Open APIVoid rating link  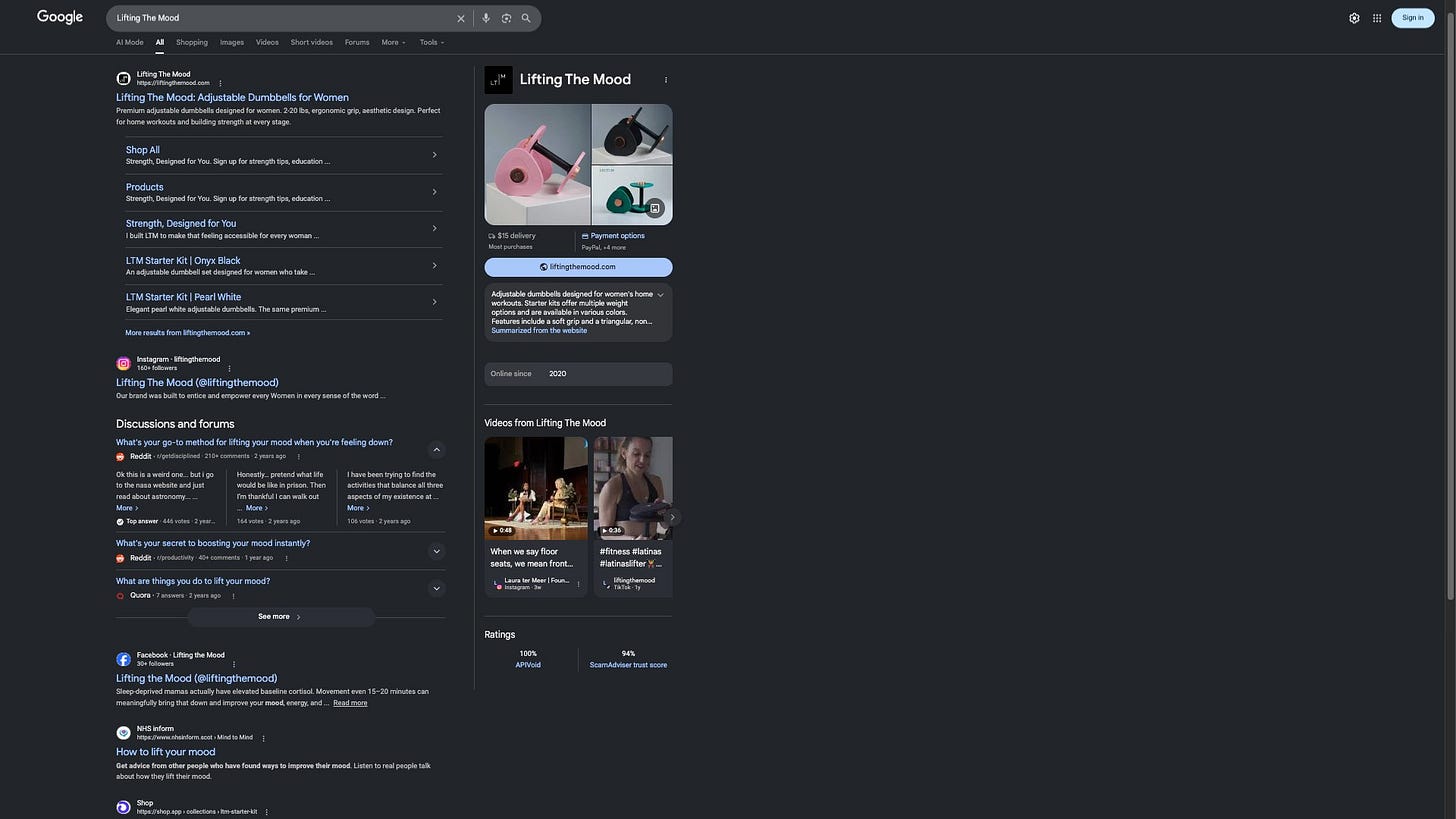pyautogui.click(x=528, y=665)
